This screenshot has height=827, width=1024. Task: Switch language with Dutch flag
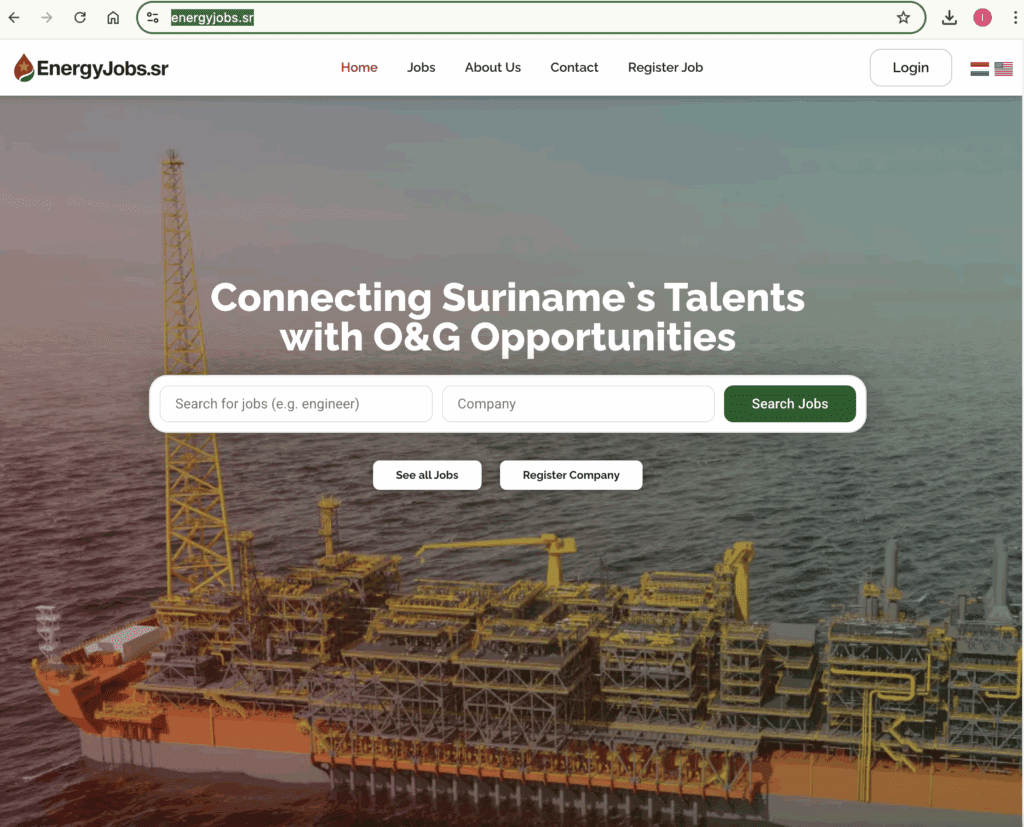[979, 69]
